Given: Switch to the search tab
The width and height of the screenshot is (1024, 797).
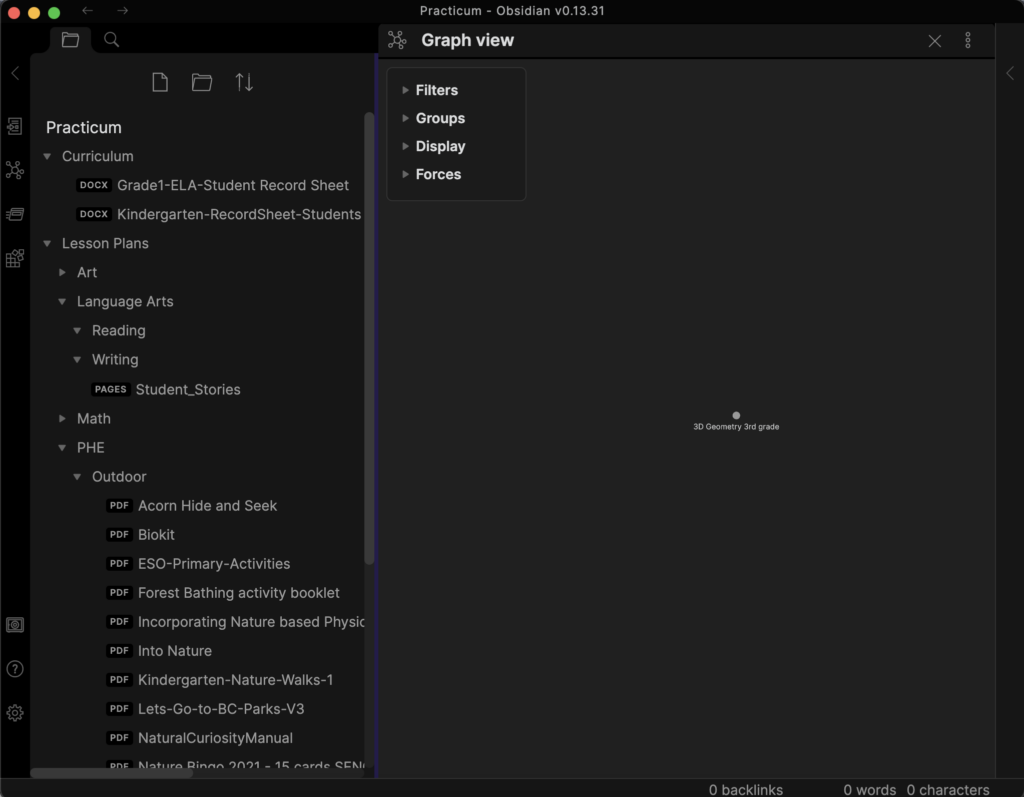Looking at the screenshot, I should [112, 40].
